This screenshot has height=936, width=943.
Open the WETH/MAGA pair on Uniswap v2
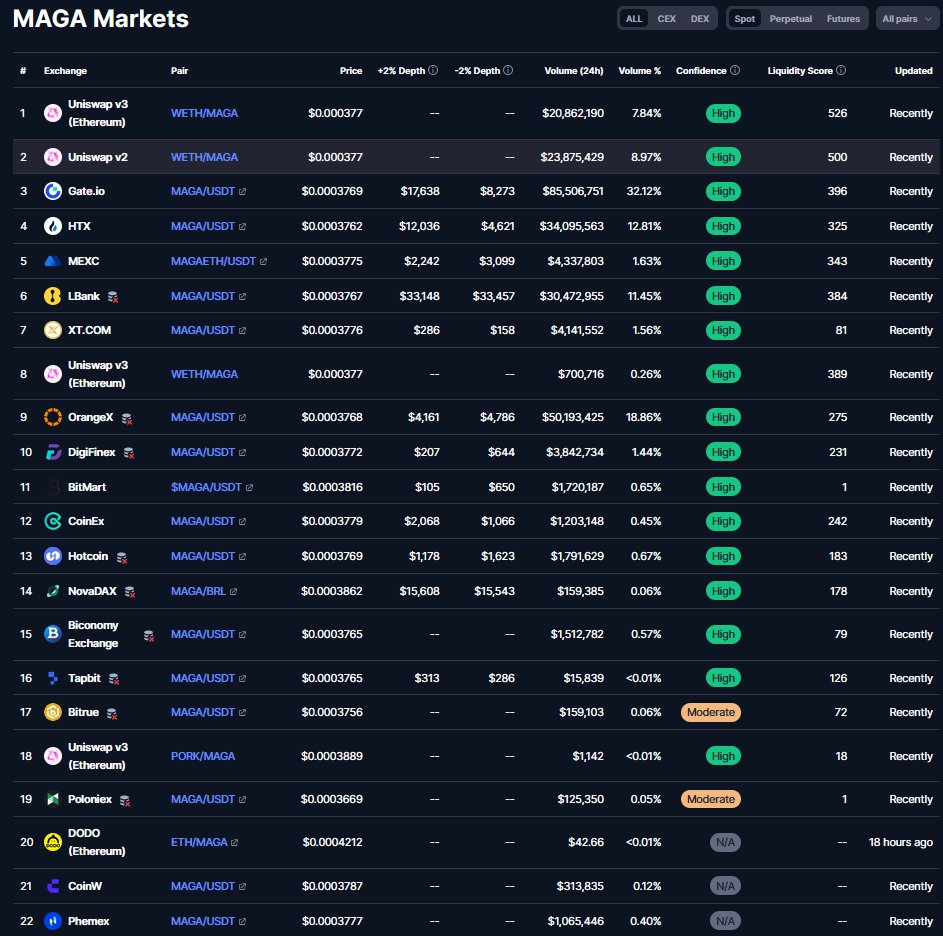(204, 156)
